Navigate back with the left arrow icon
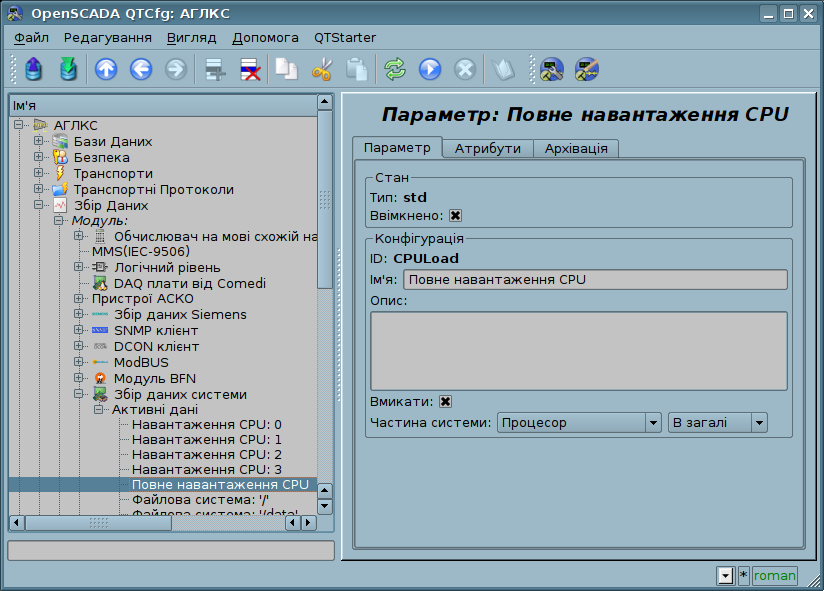Image resolution: width=824 pixels, height=591 pixels. pyautogui.click(x=141, y=70)
